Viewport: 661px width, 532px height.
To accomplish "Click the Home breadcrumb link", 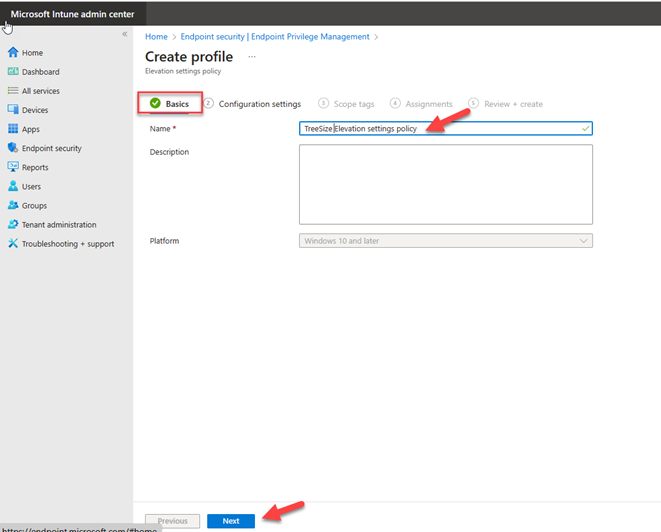I will [x=156, y=37].
